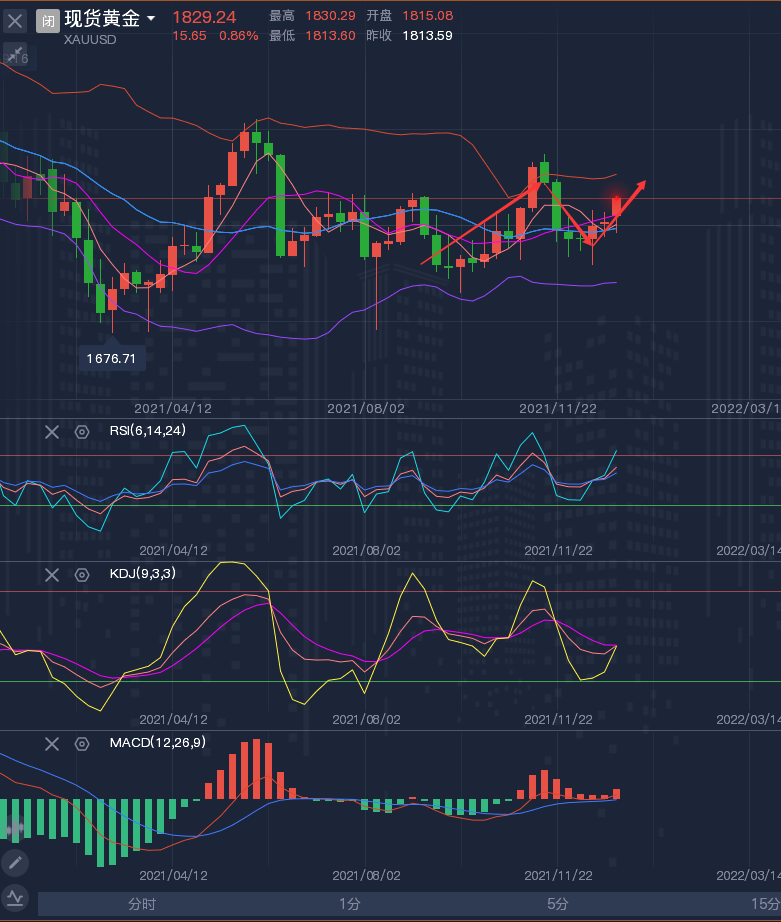
Task: Expand the 现货黄金 symbol dropdown
Action: [x=151, y=19]
